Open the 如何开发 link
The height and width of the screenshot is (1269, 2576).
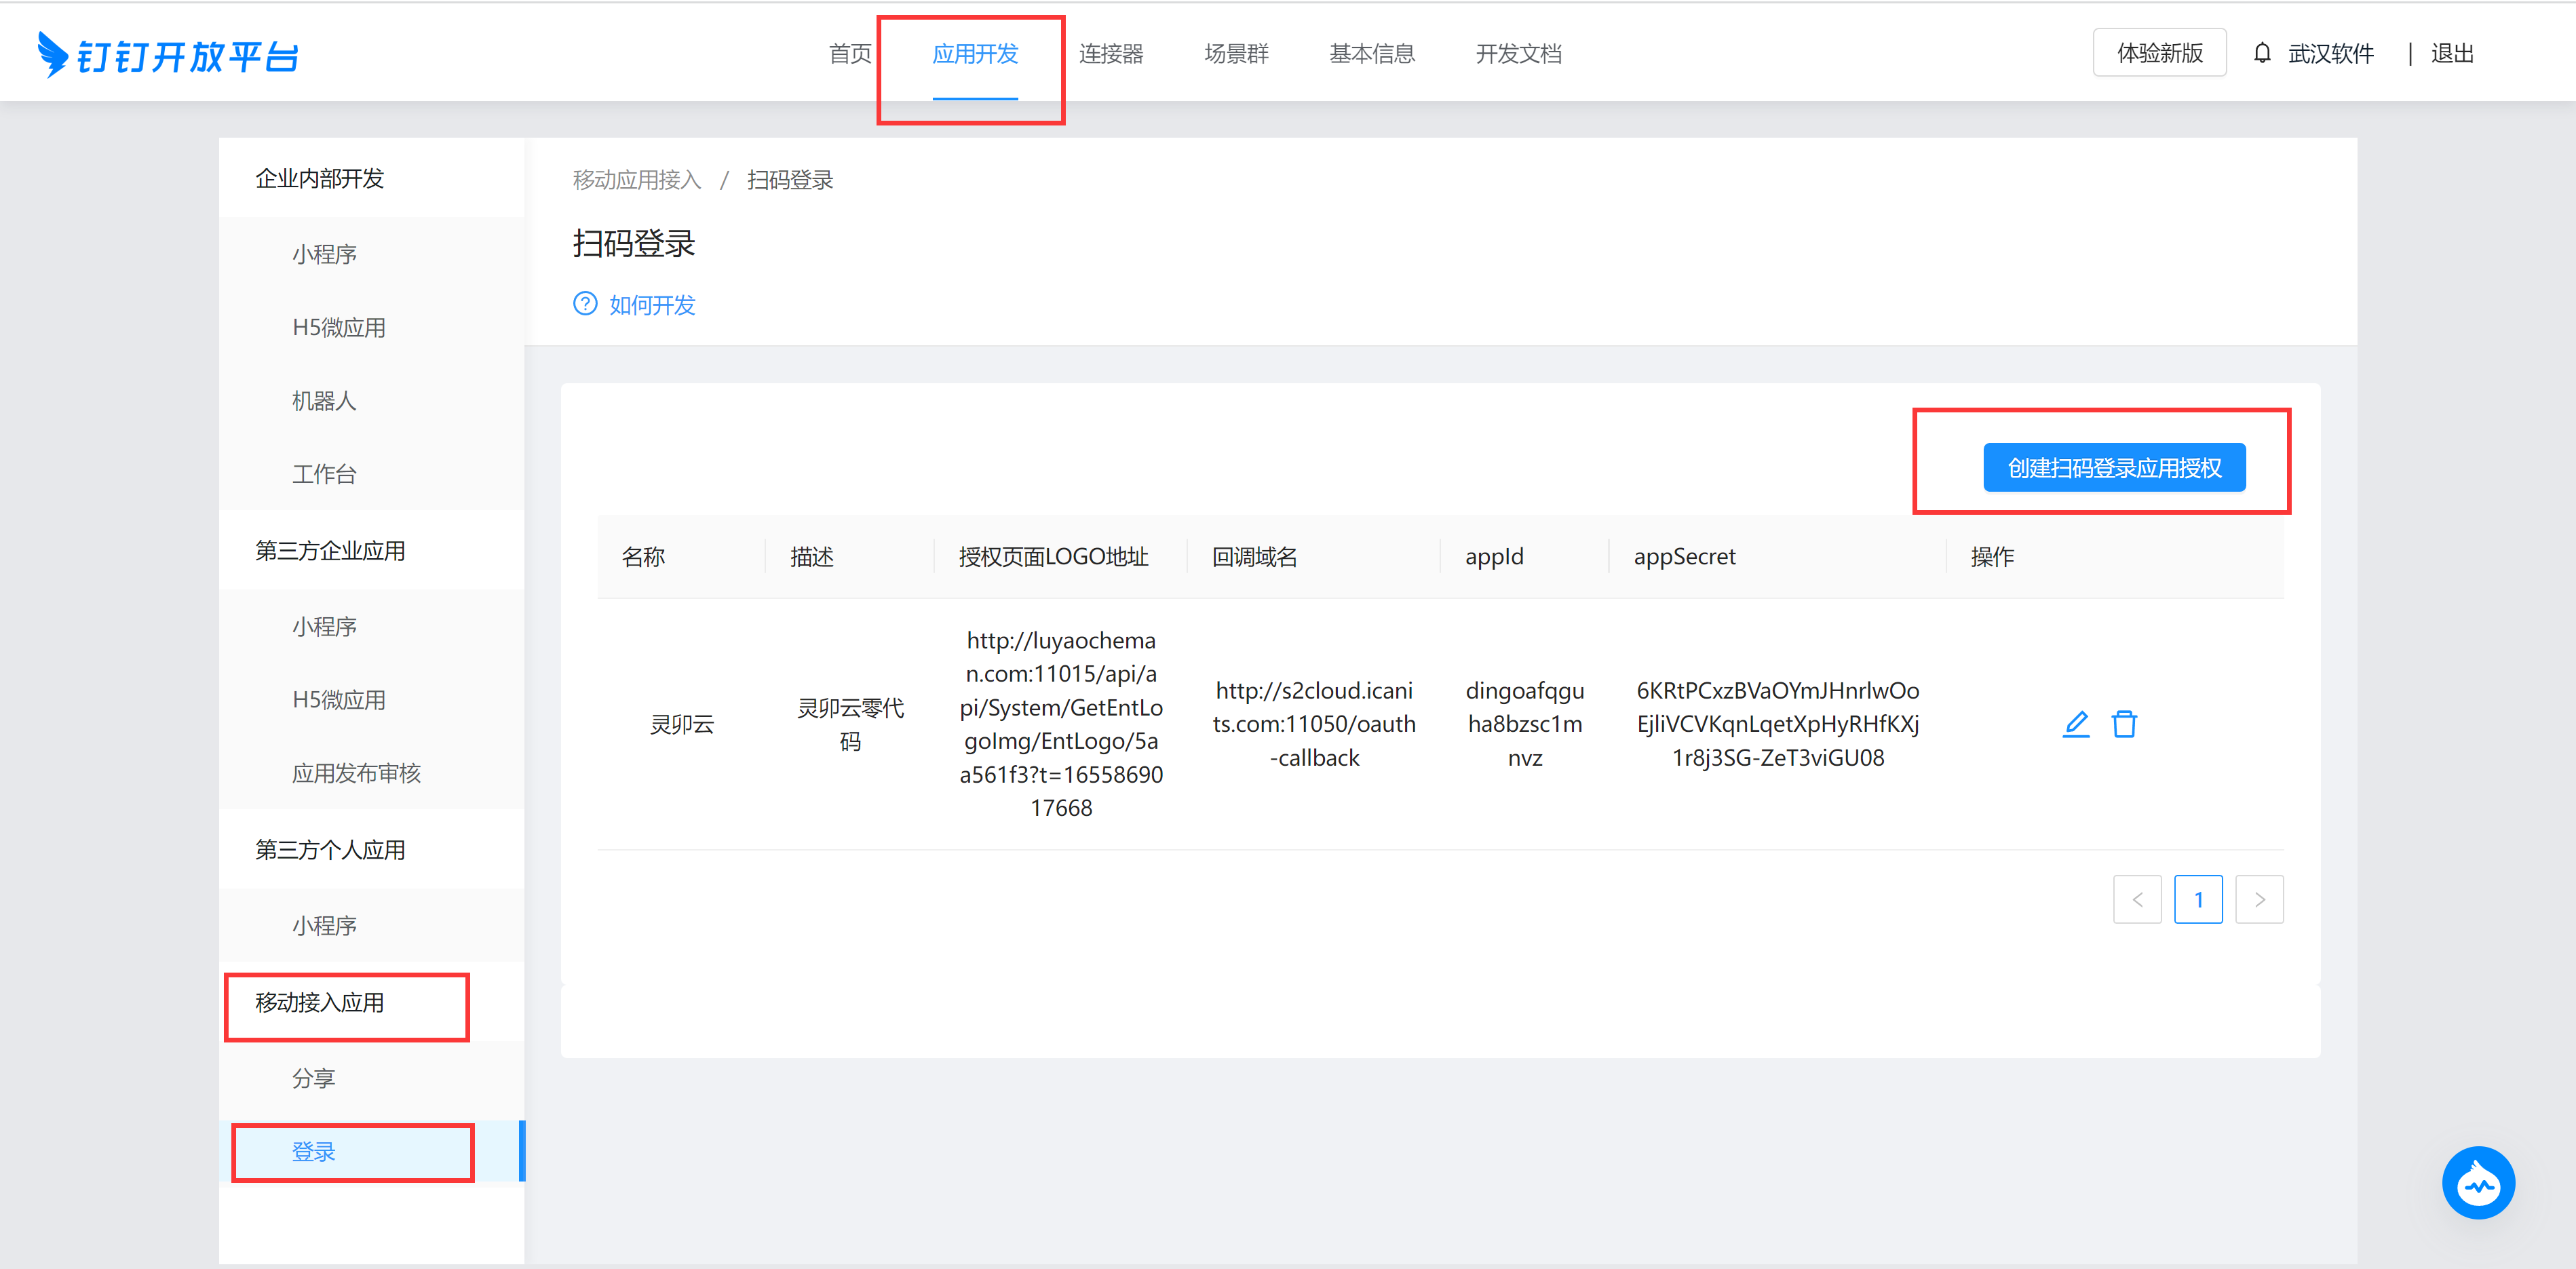pyautogui.click(x=652, y=305)
